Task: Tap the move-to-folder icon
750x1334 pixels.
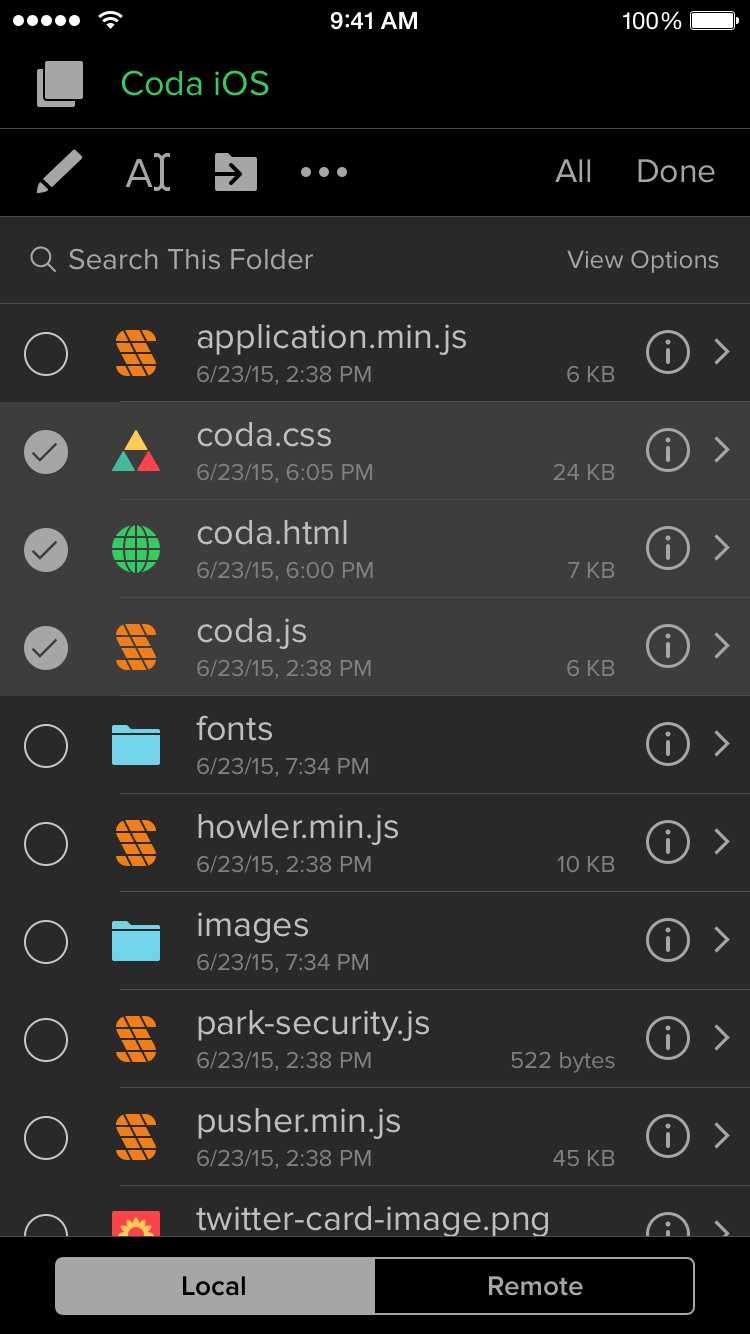Action: (x=236, y=172)
